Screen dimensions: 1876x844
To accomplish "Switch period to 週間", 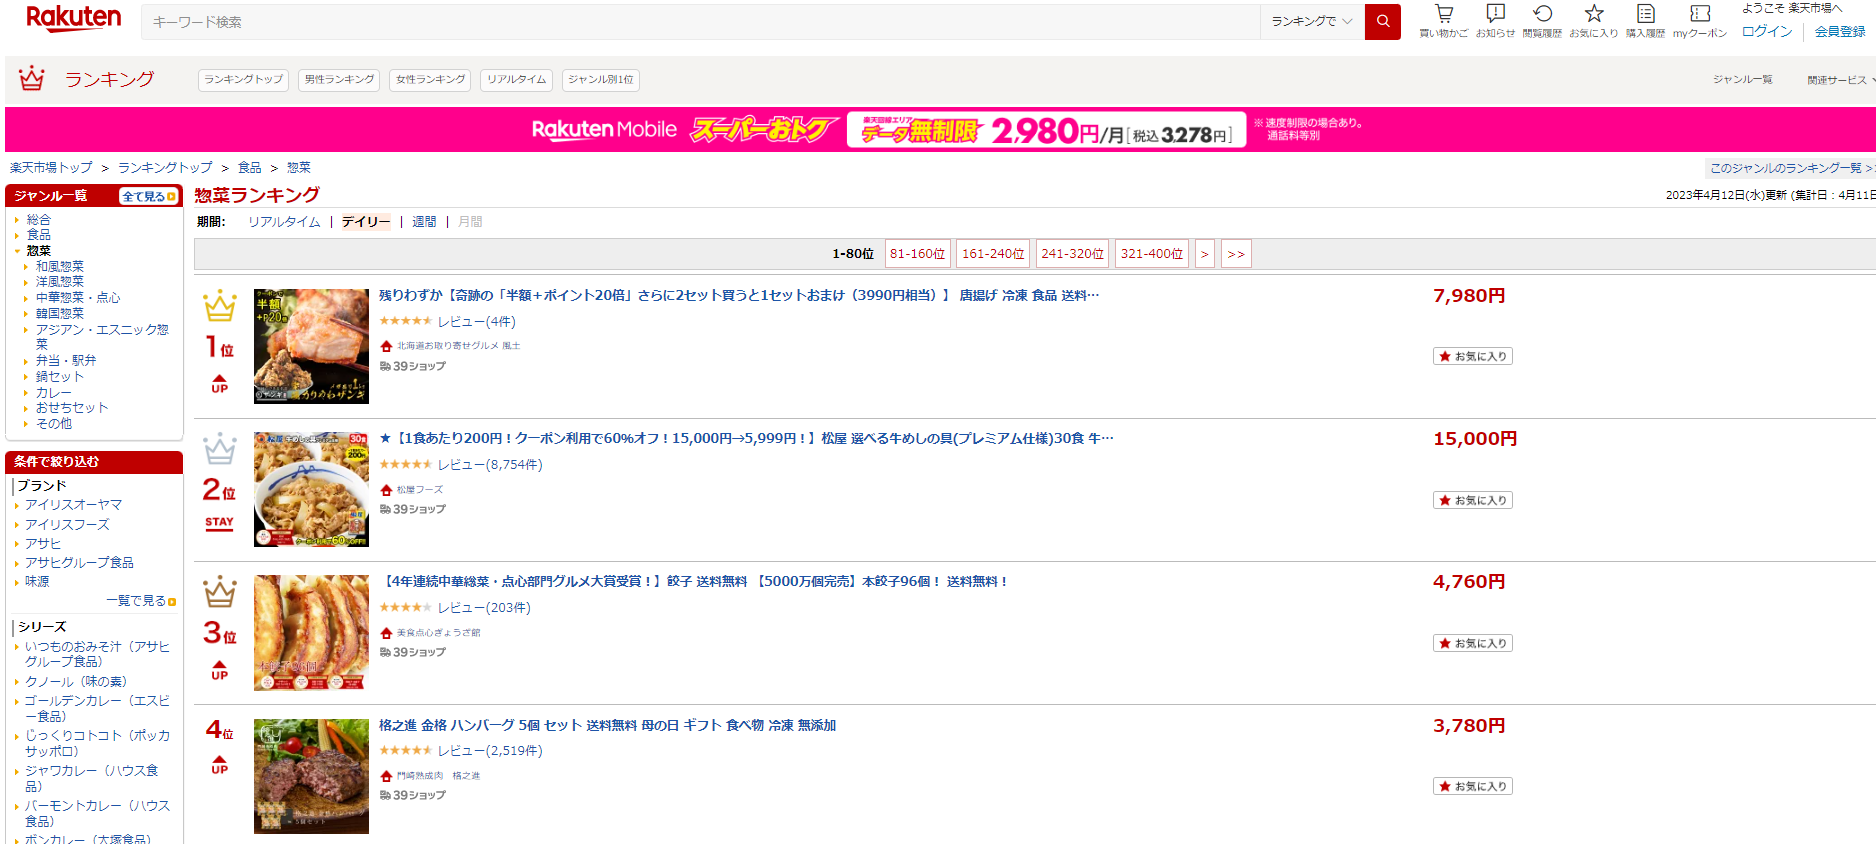I will (x=424, y=222).
